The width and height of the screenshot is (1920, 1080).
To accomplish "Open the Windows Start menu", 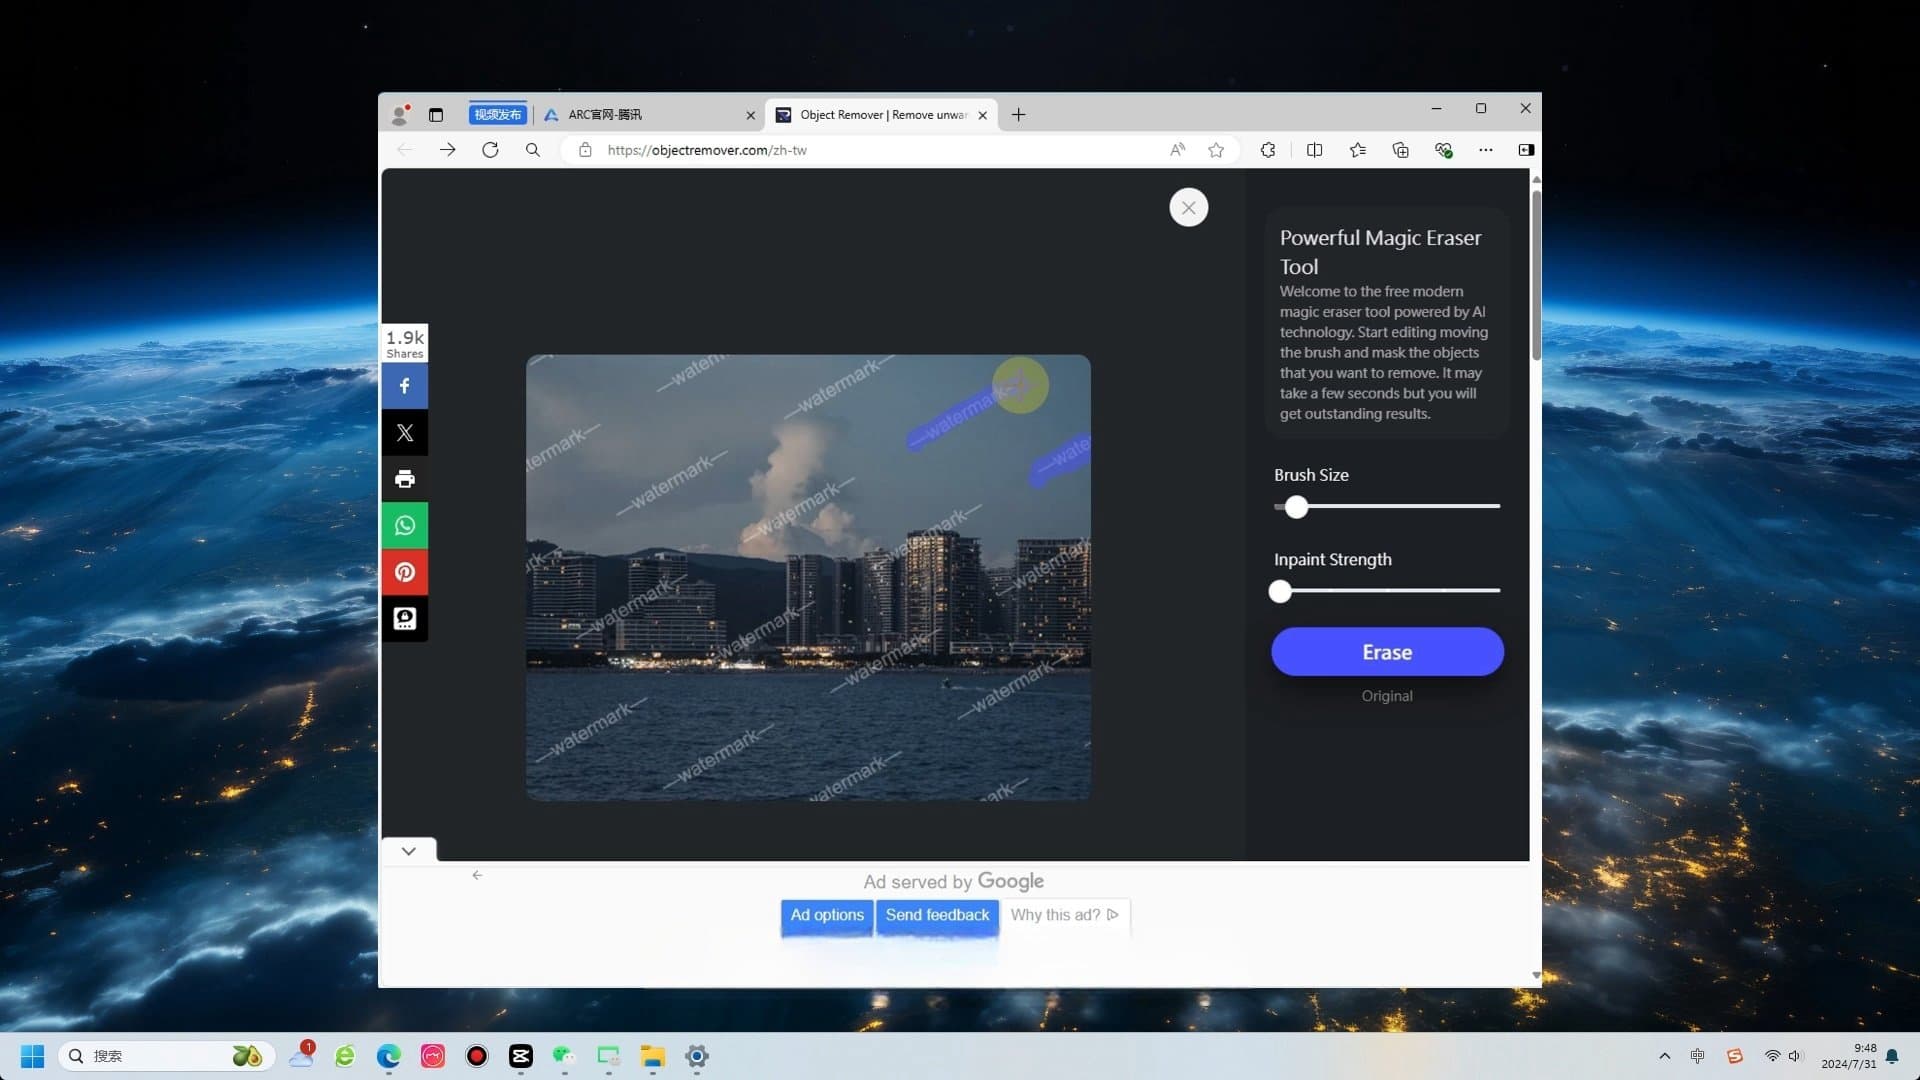I will [32, 1056].
